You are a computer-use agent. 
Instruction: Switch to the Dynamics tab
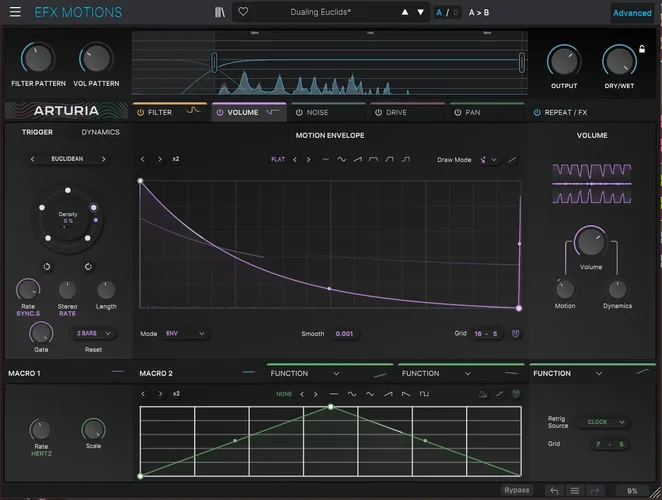click(x=100, y=132)
